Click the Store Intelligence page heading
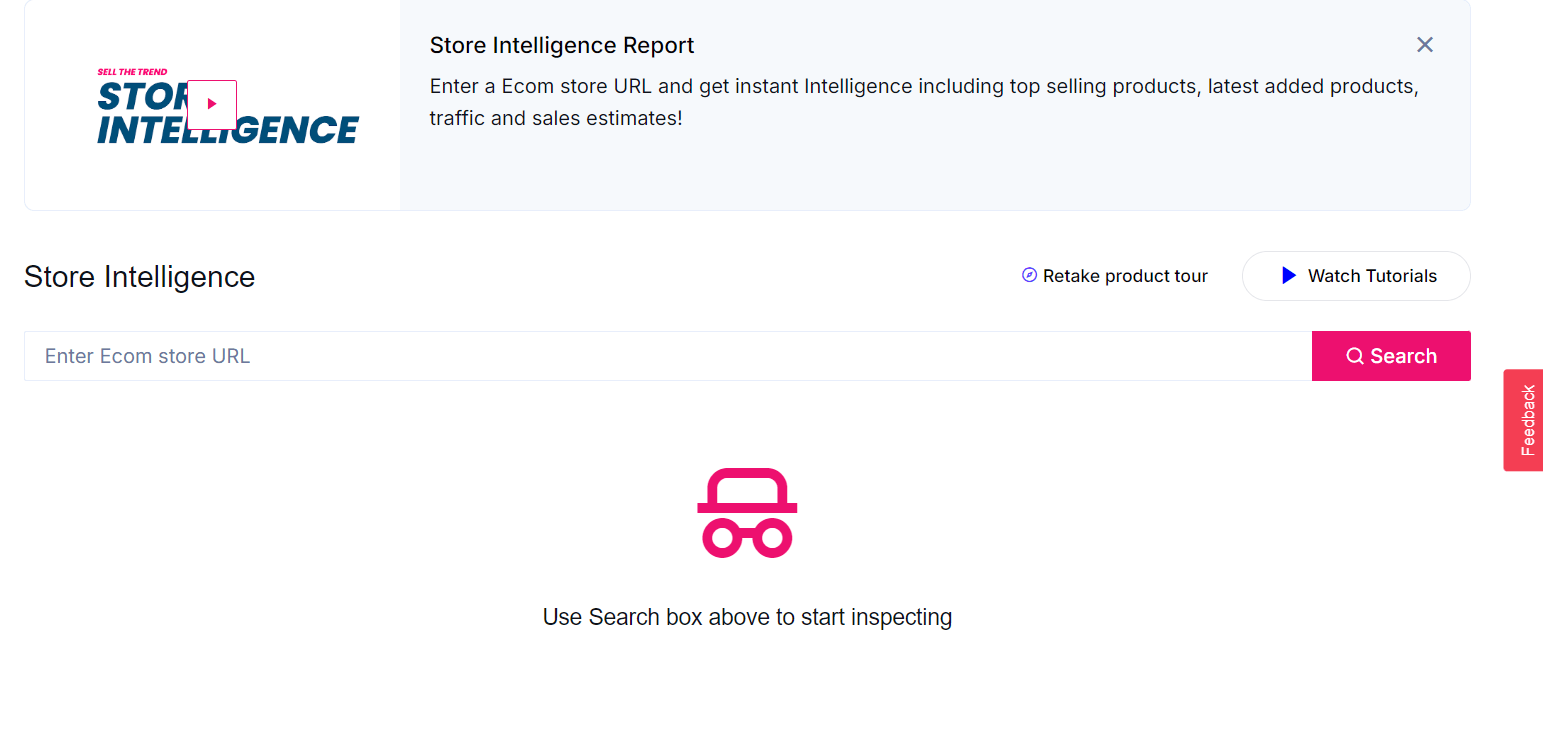This screenshot has height=753, width=1543. tap(140, 276)
